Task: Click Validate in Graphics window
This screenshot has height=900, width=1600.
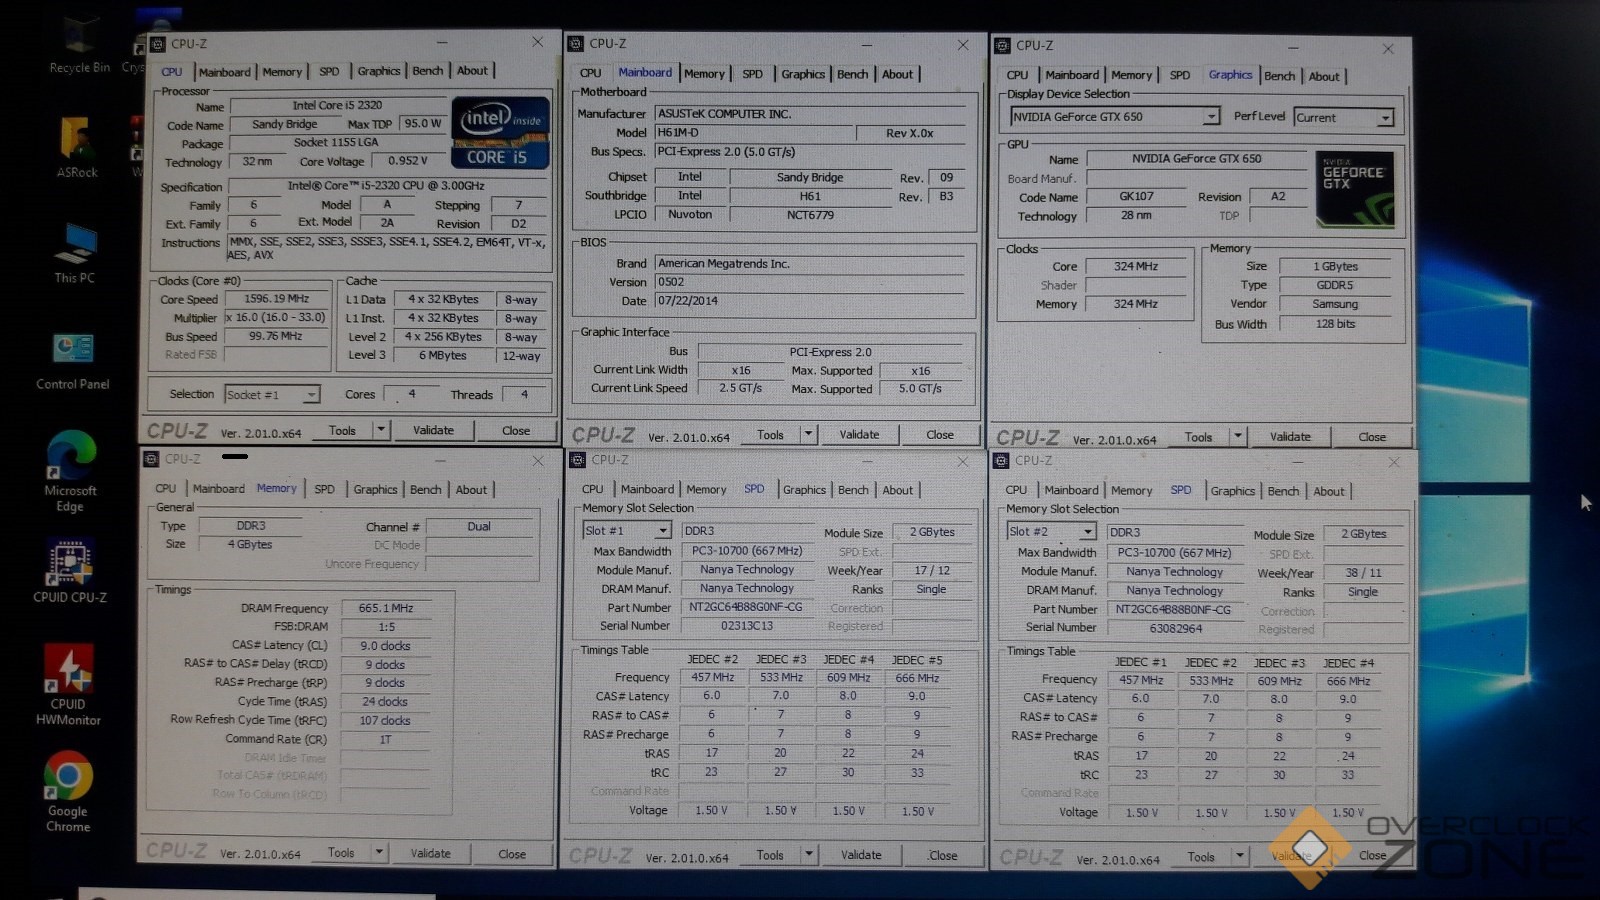Action: coord(1290,437)
